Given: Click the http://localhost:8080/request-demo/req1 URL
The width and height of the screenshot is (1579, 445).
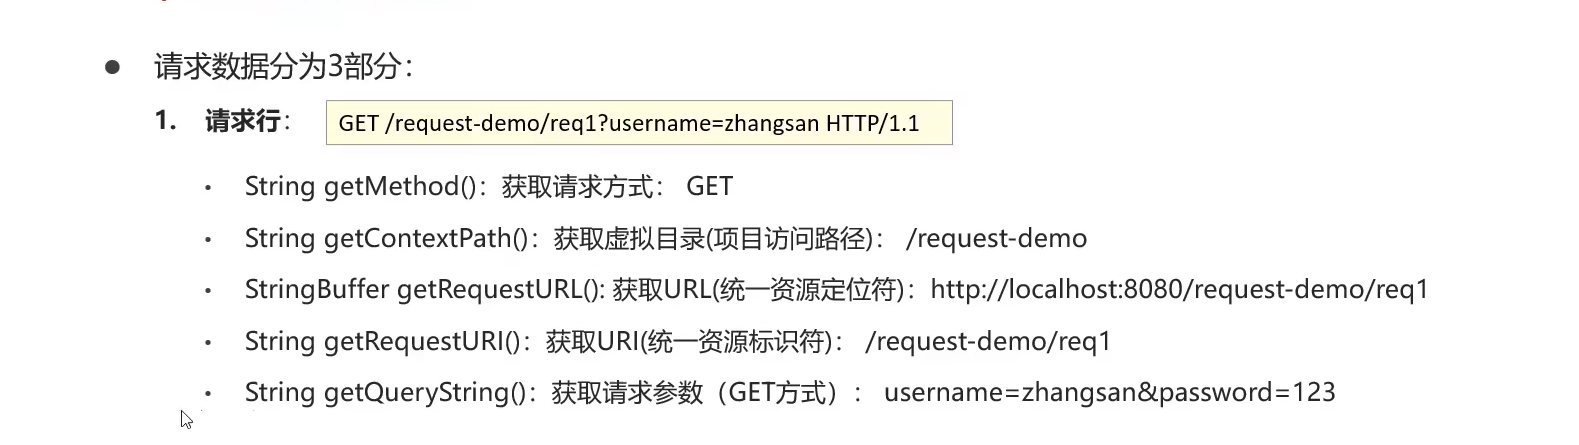Looking at the screenshot, I should click(x=1179, y=290).
